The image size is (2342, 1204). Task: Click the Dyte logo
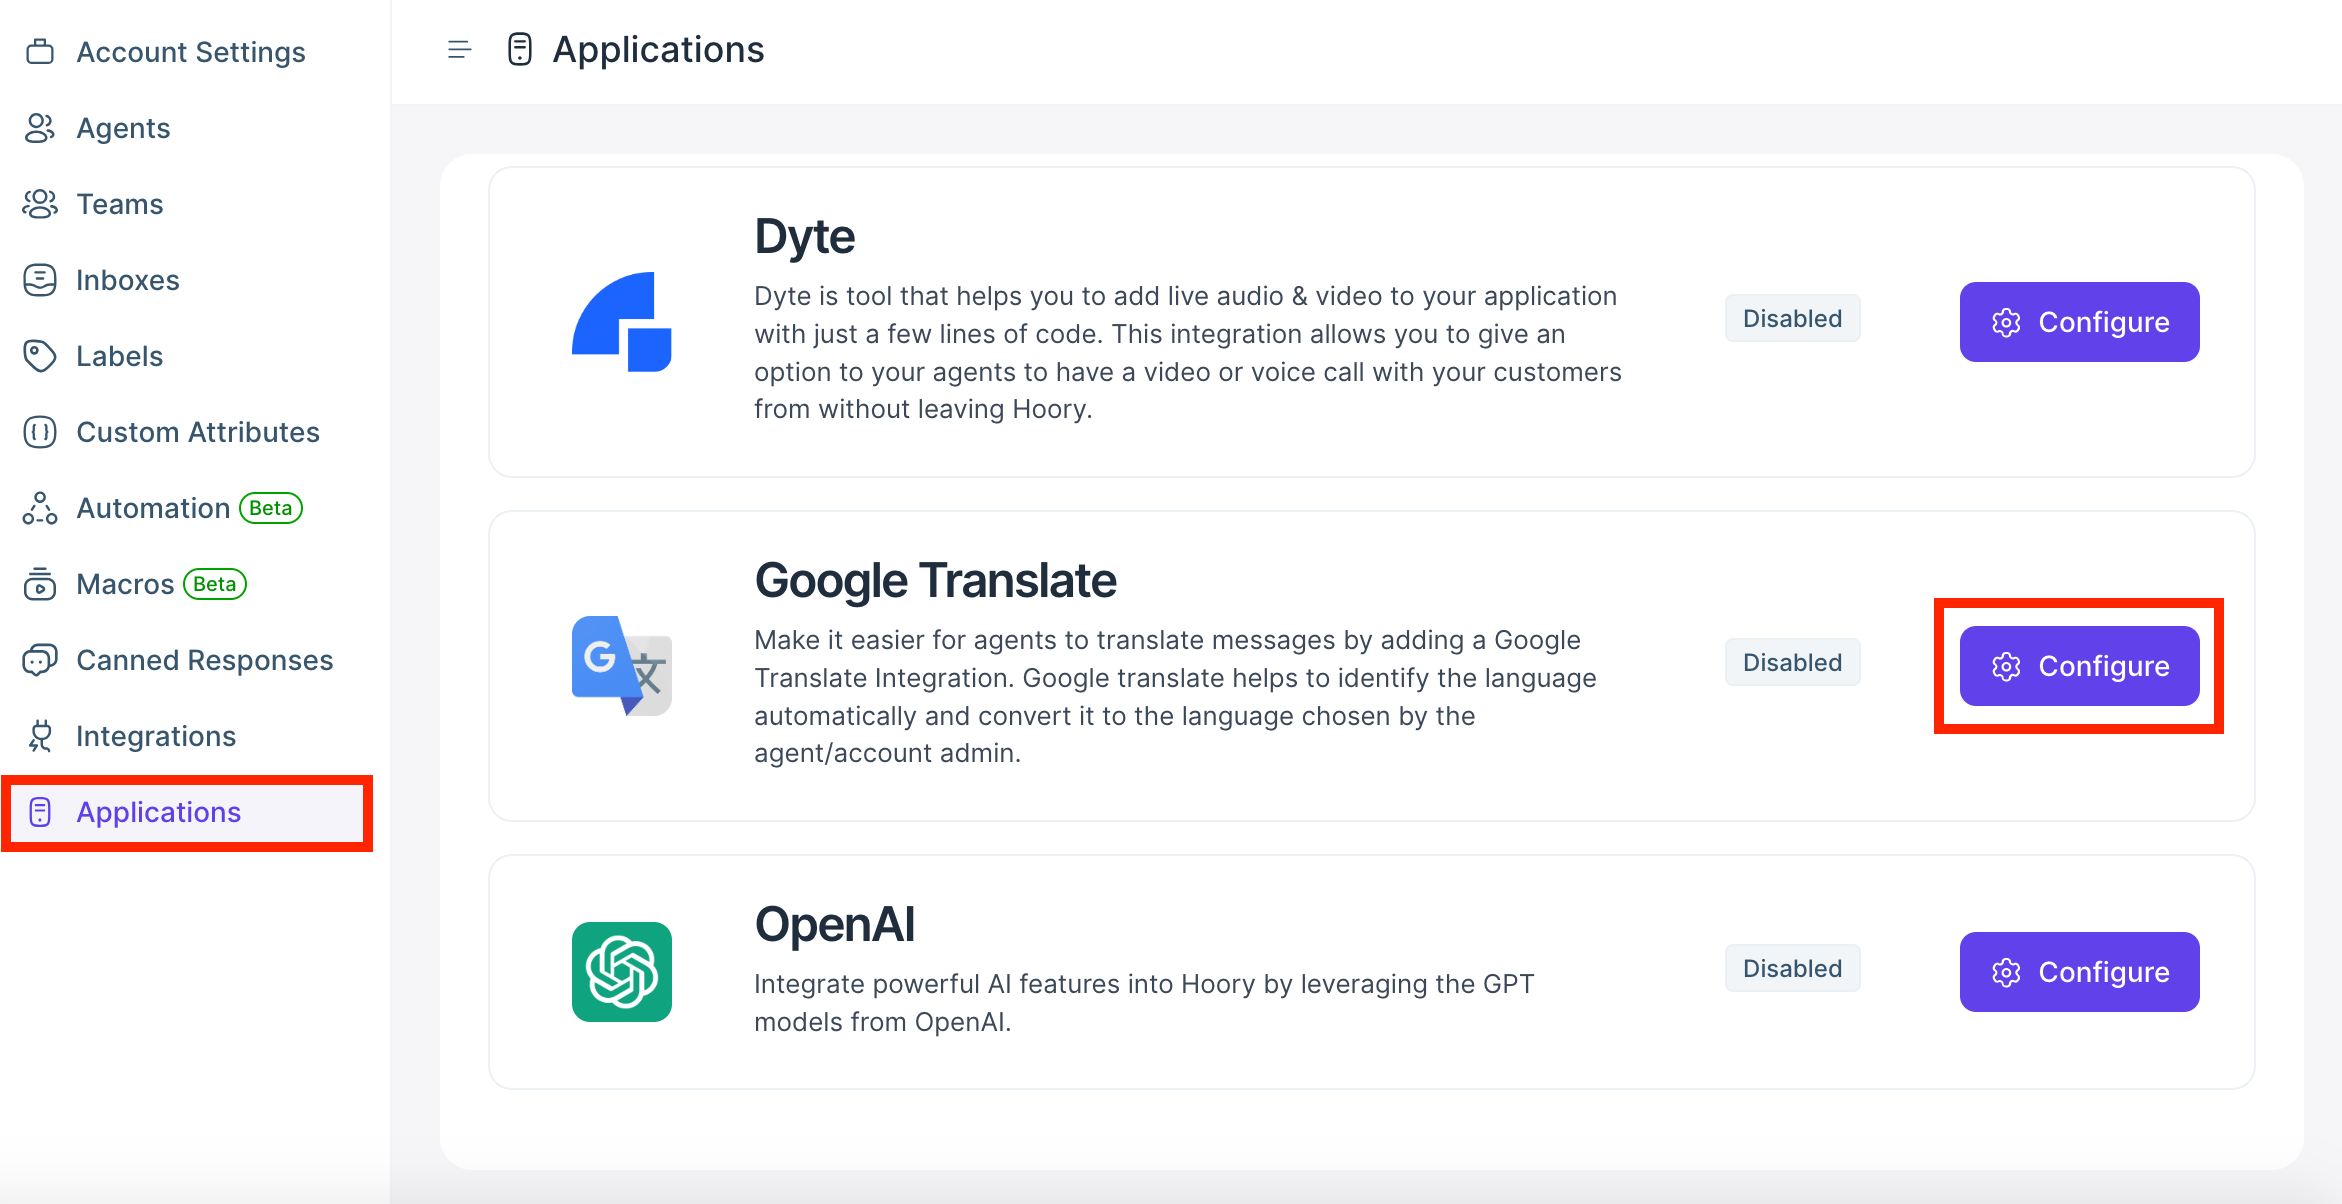tap(621, 322)
